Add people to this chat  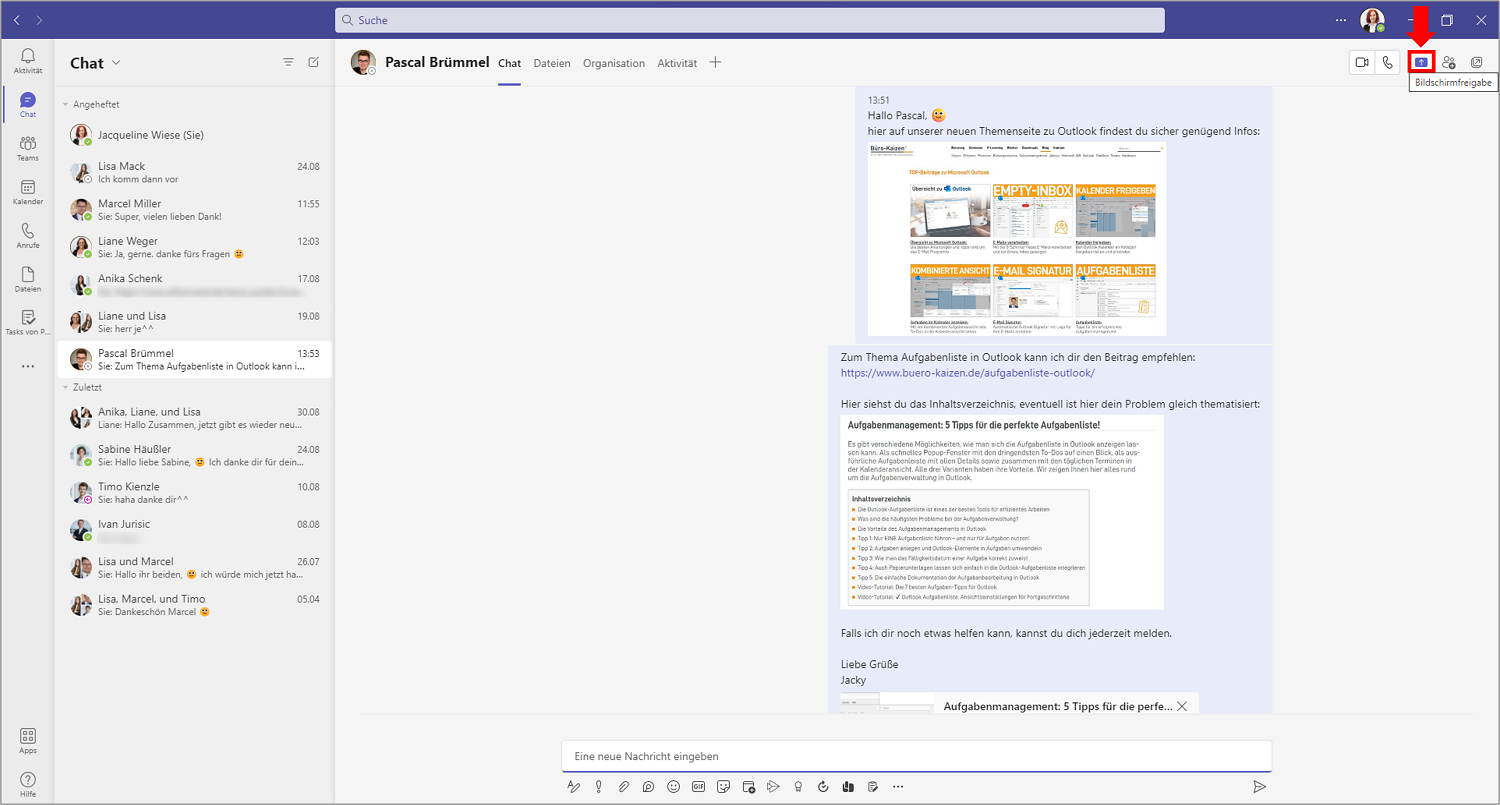pos(1449,62)
